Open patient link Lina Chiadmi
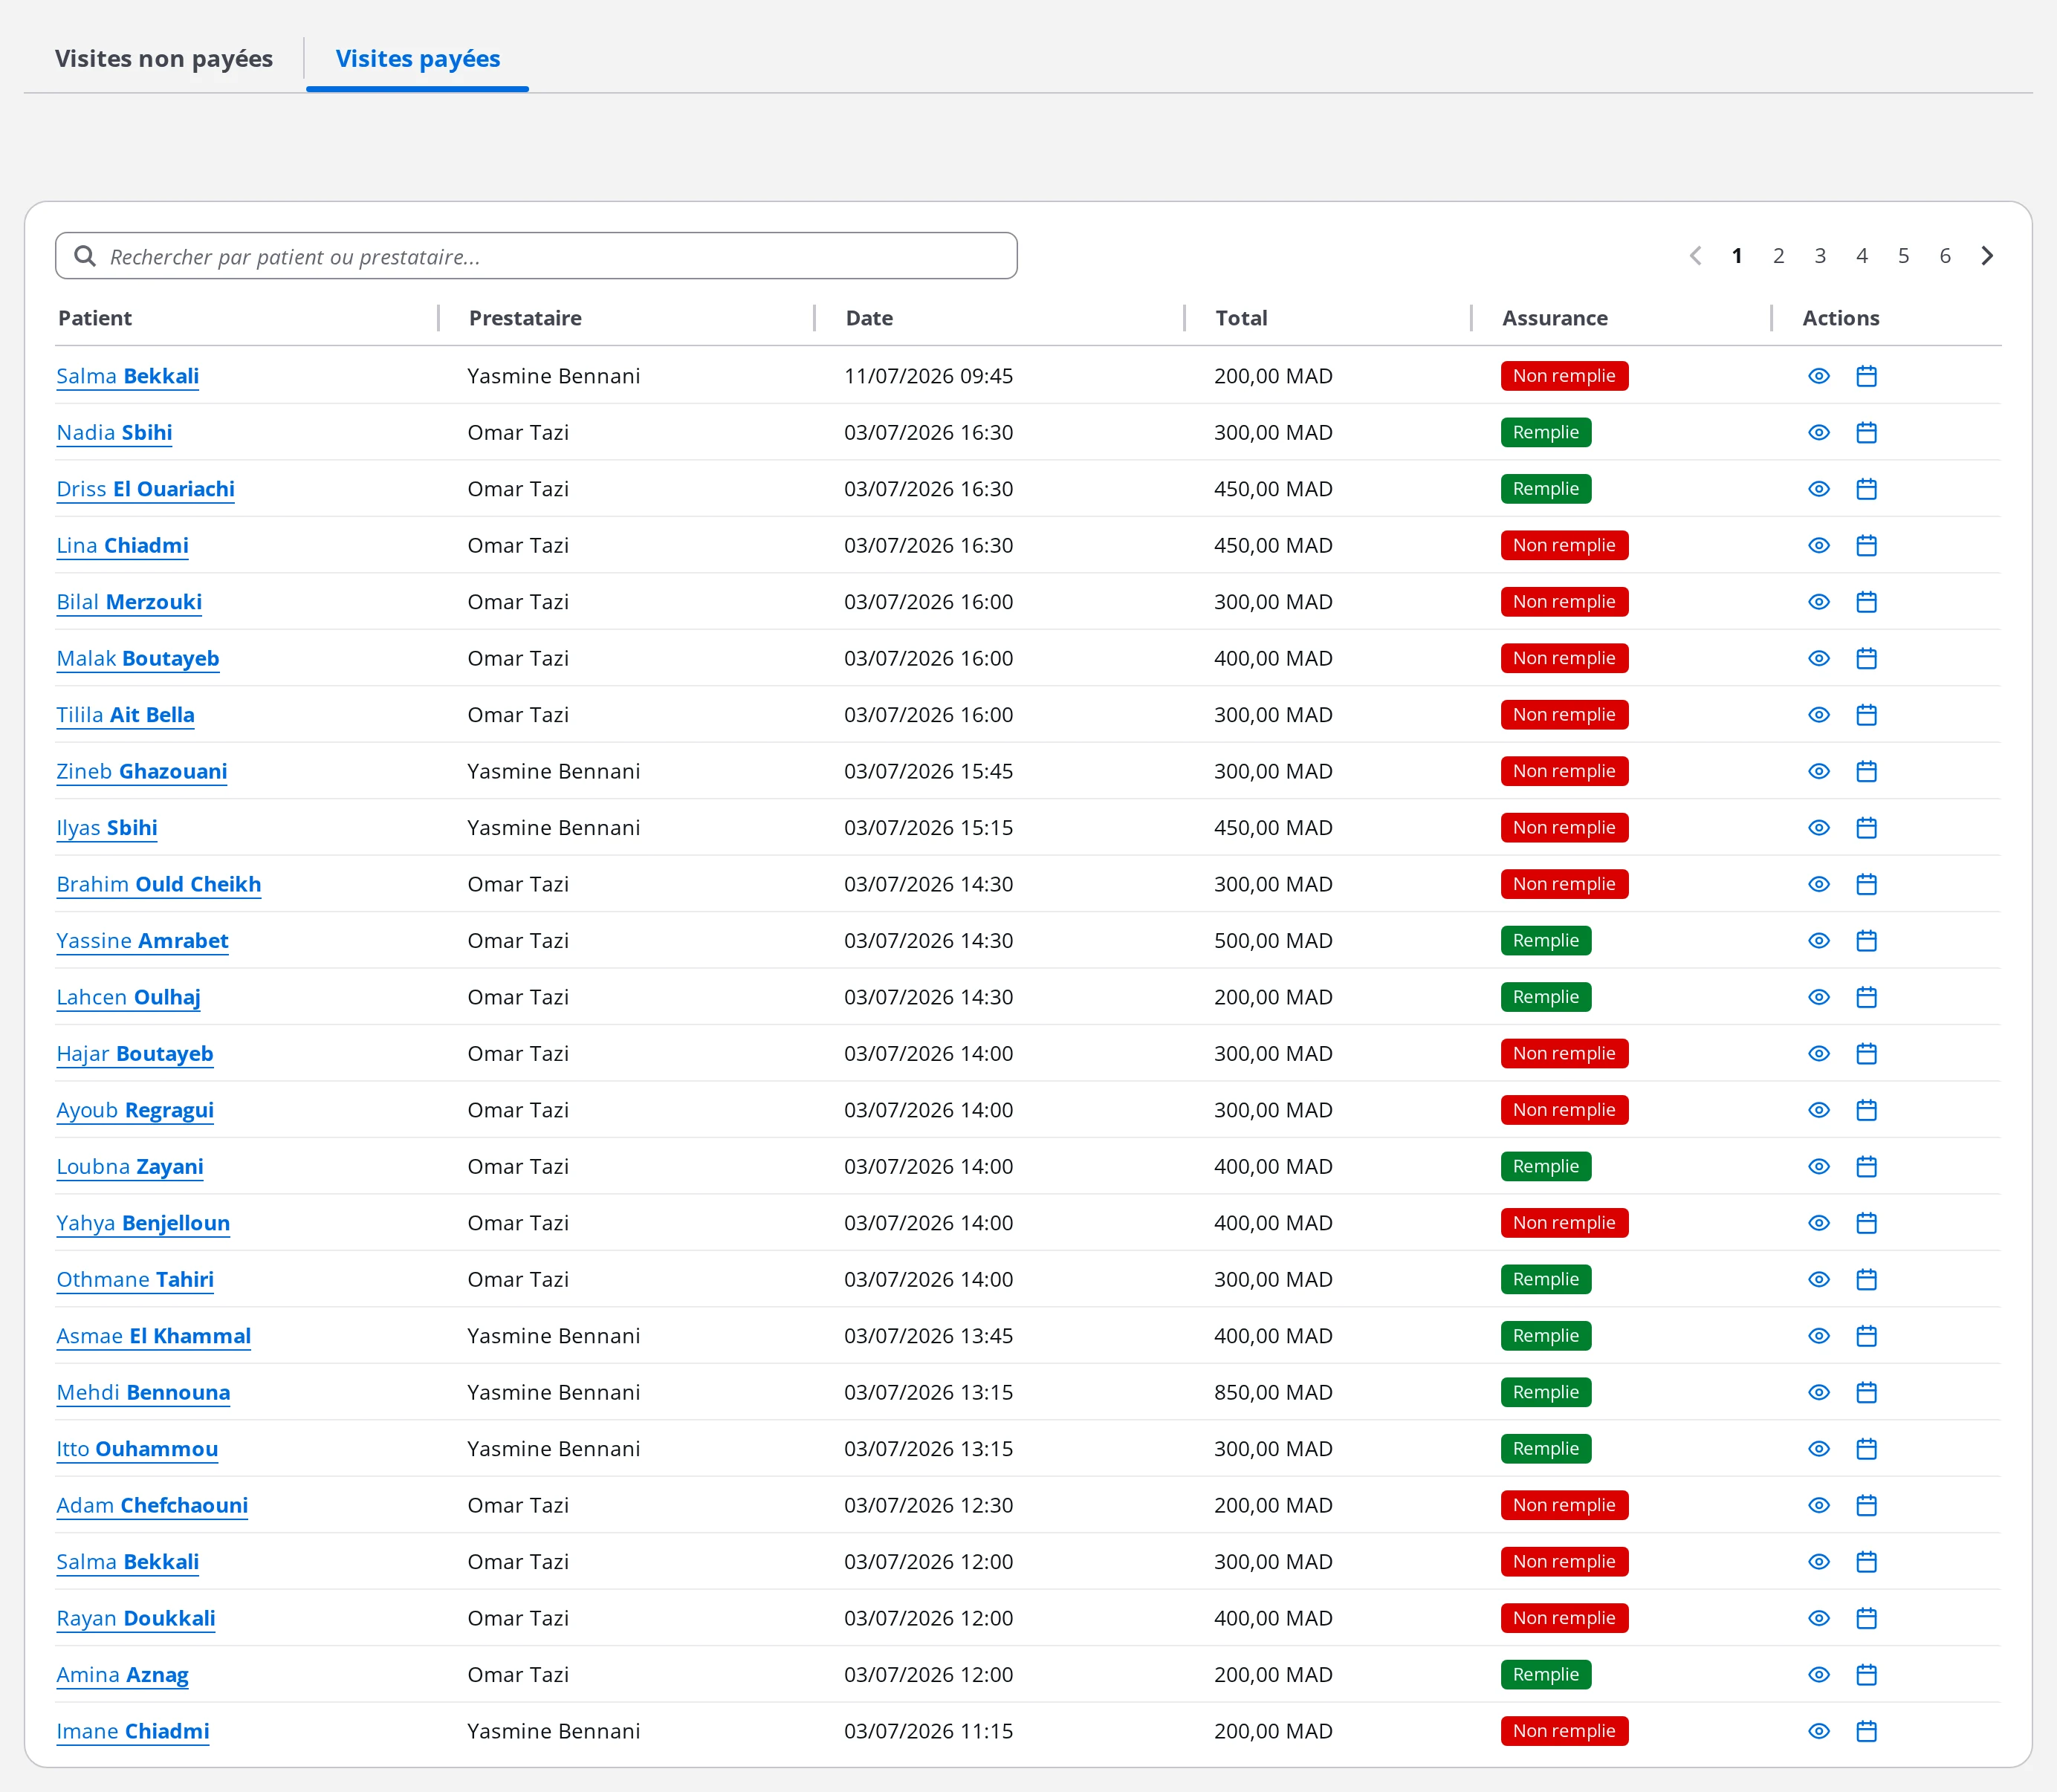This screenshot has height=1792, width=2057. [122, 546]
